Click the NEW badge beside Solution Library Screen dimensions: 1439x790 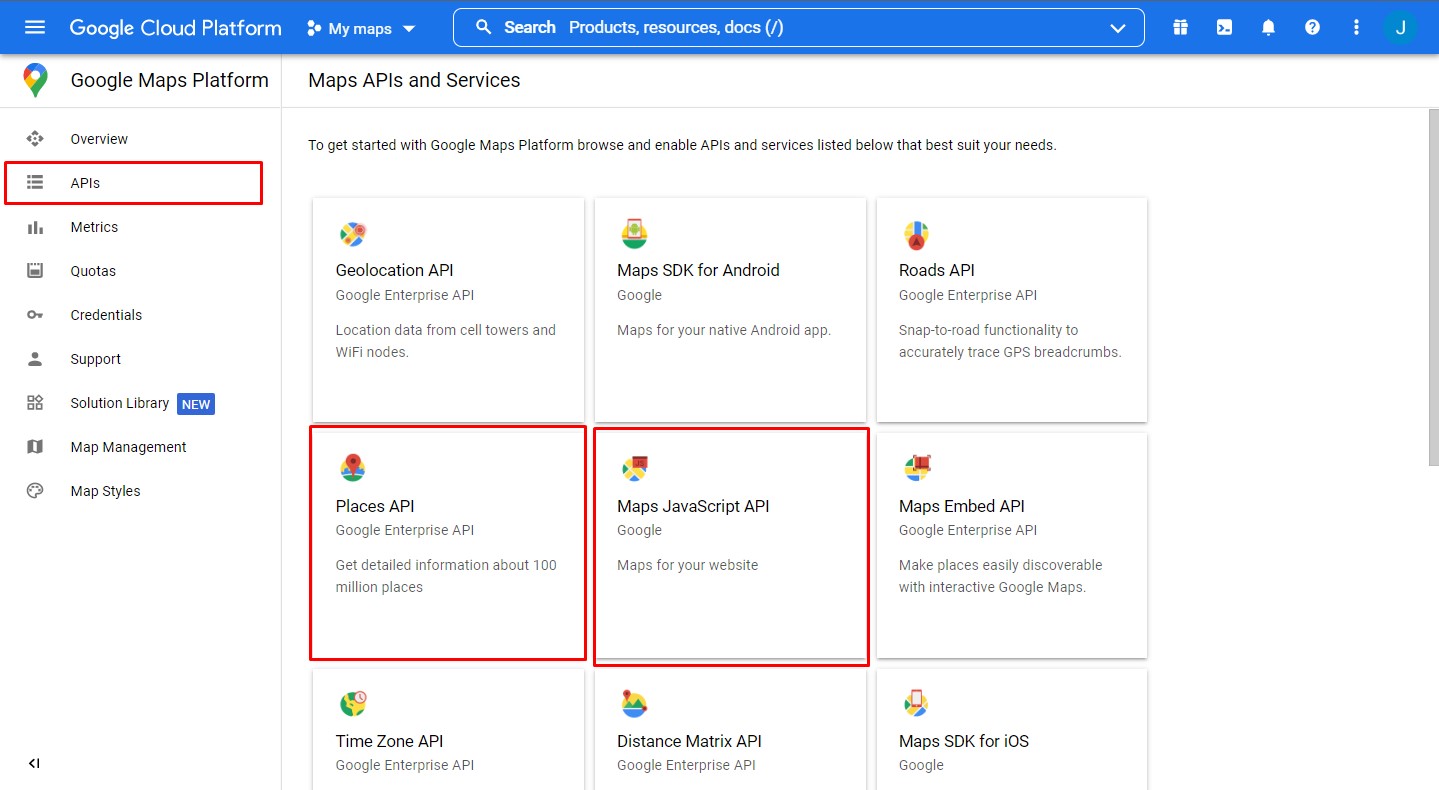point(196,404)
